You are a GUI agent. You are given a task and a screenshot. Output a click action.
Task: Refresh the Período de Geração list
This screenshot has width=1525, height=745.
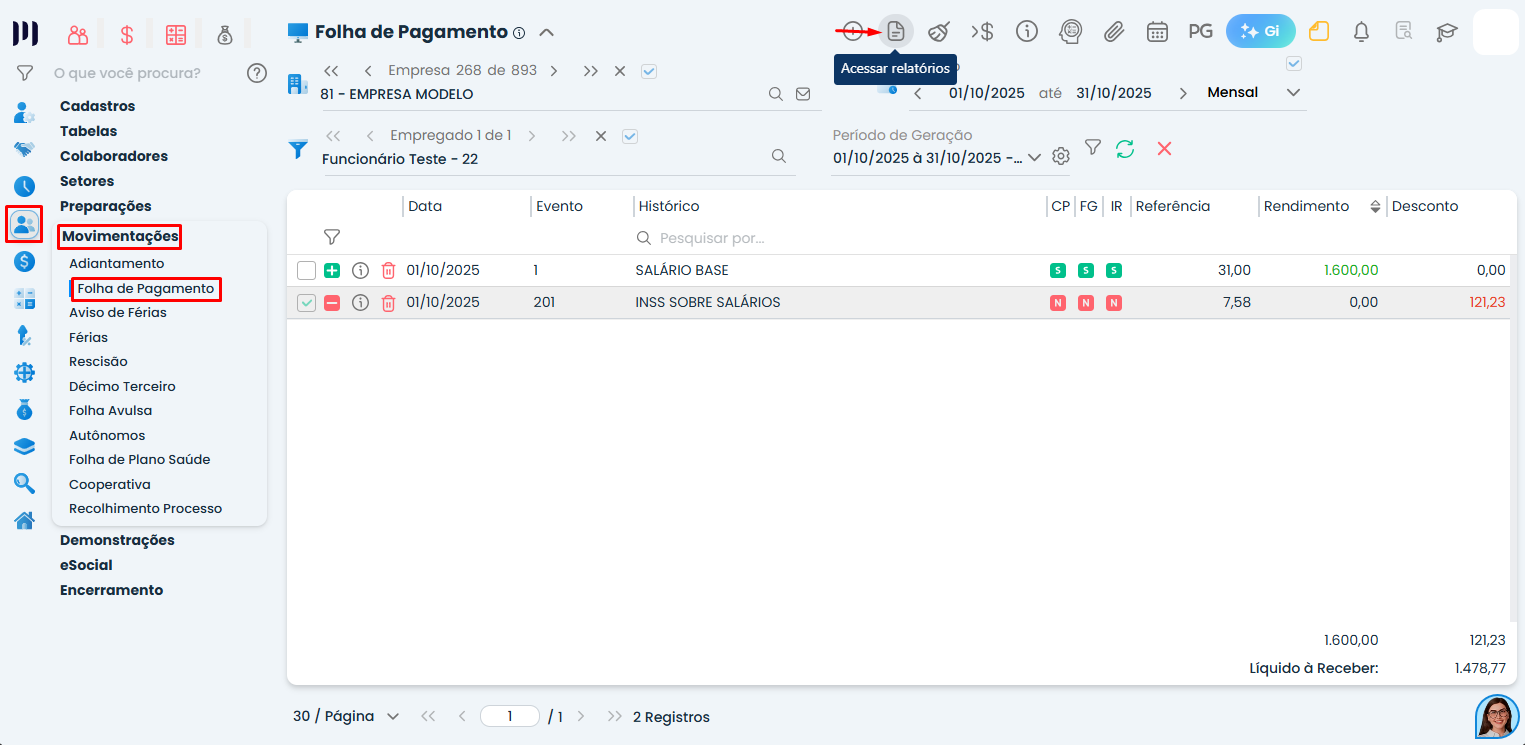pyautogui.click(x=1124, y=147)
